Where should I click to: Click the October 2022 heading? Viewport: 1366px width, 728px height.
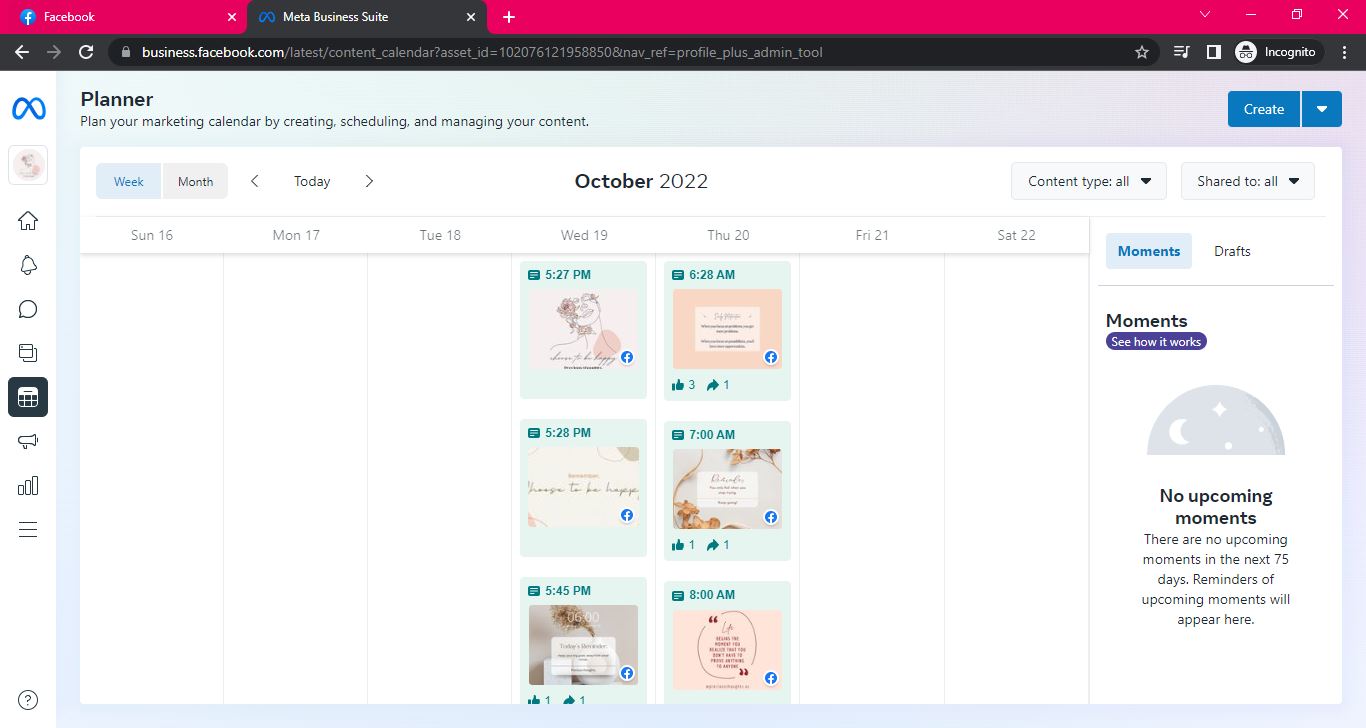click(x=641, y=181)
